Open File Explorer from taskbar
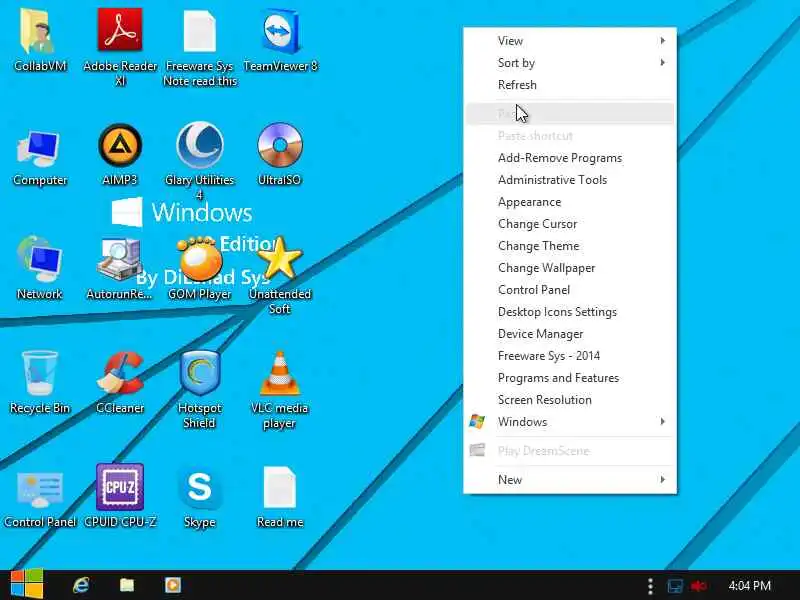The image size is (800, 600). (x=127, y=585)
